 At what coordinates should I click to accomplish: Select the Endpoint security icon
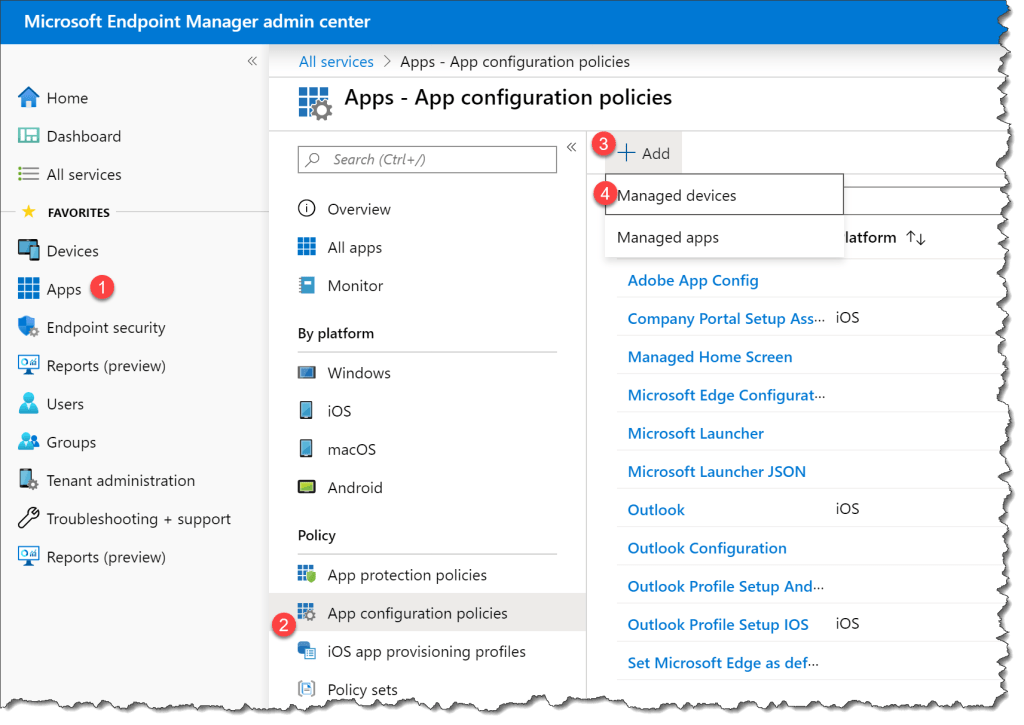coord(27,327)
